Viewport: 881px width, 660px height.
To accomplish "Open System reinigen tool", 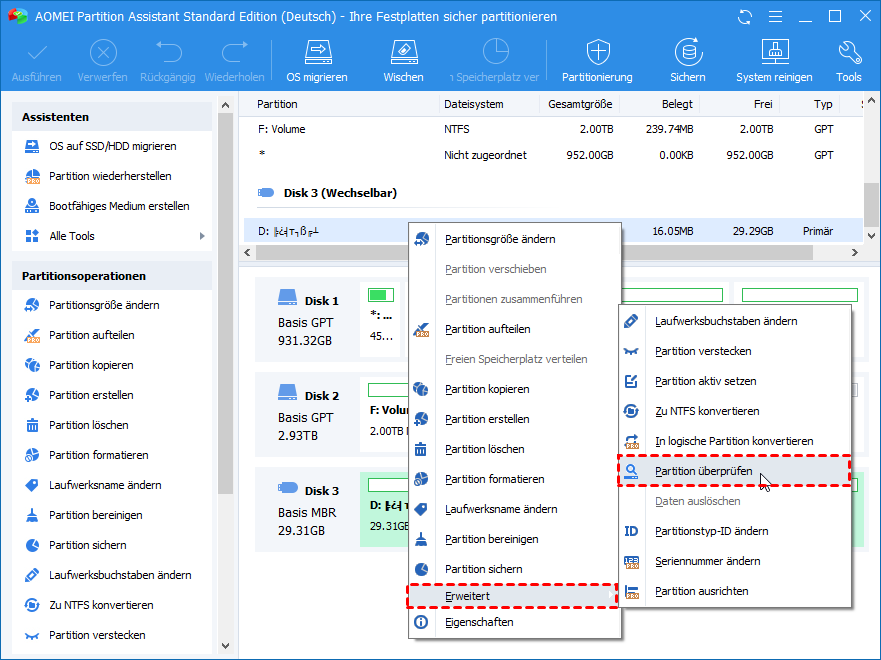I will click(x=775, y=52).
